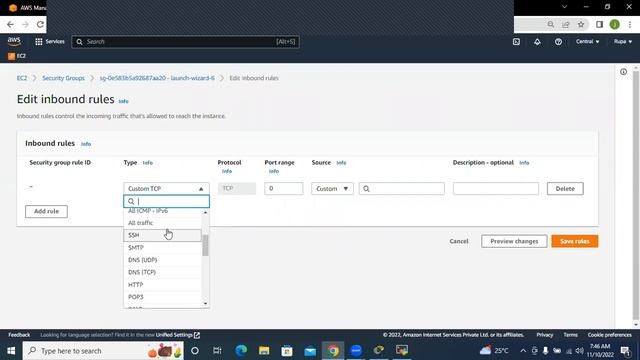Open Feedback in footer

coord(19,335)
